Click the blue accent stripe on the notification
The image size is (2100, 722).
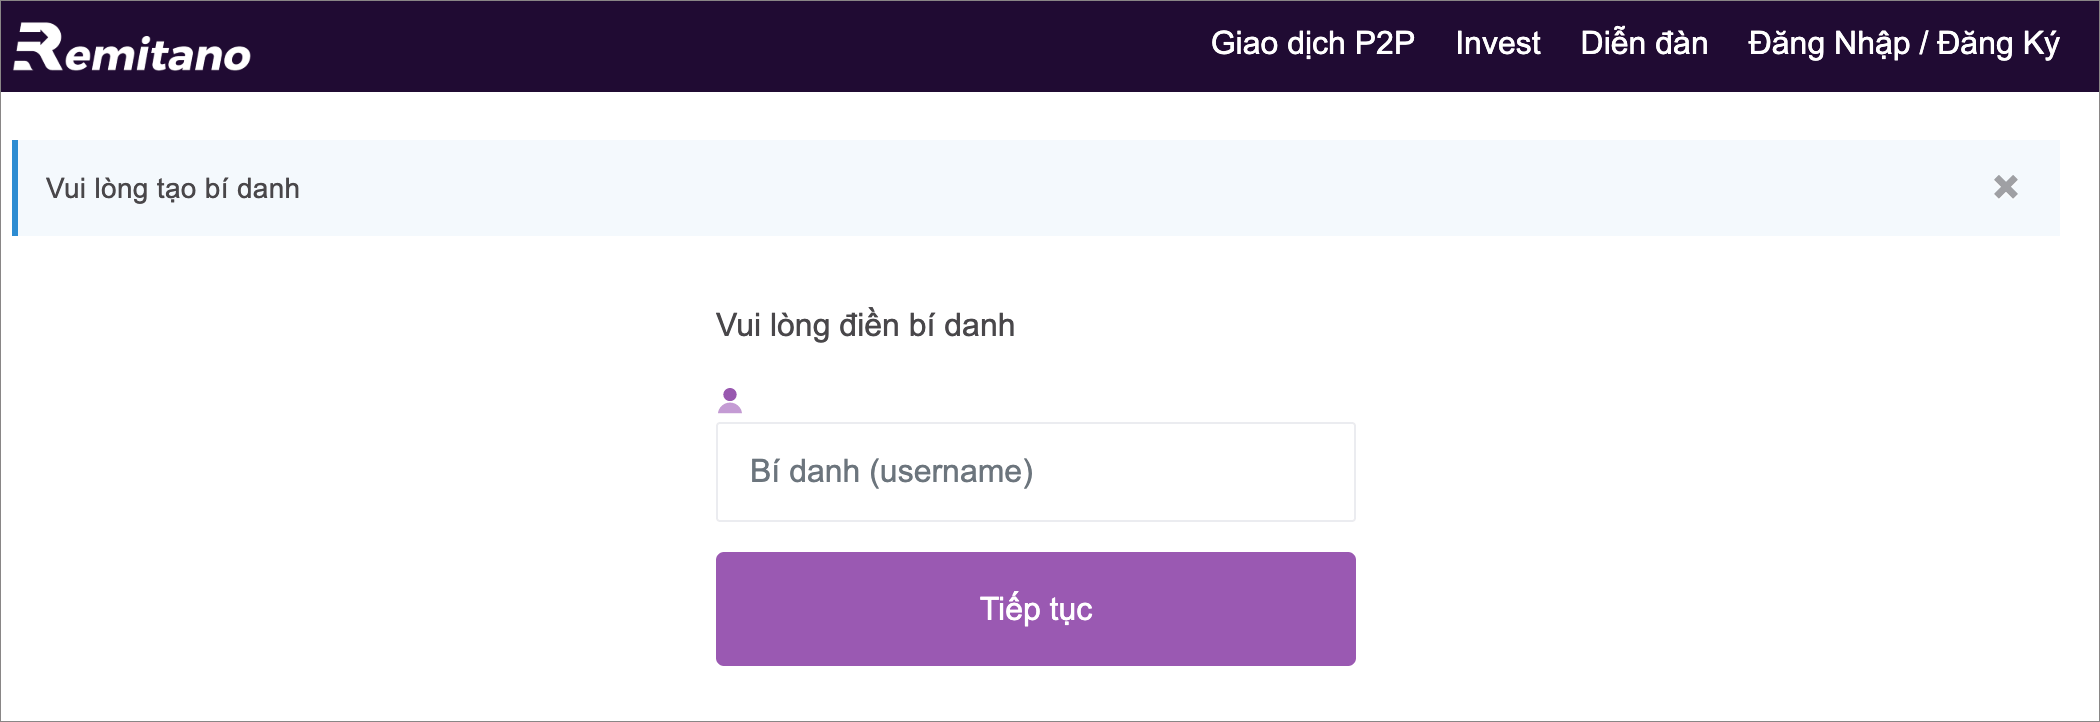pyautogui.click(x=15, y=188)
